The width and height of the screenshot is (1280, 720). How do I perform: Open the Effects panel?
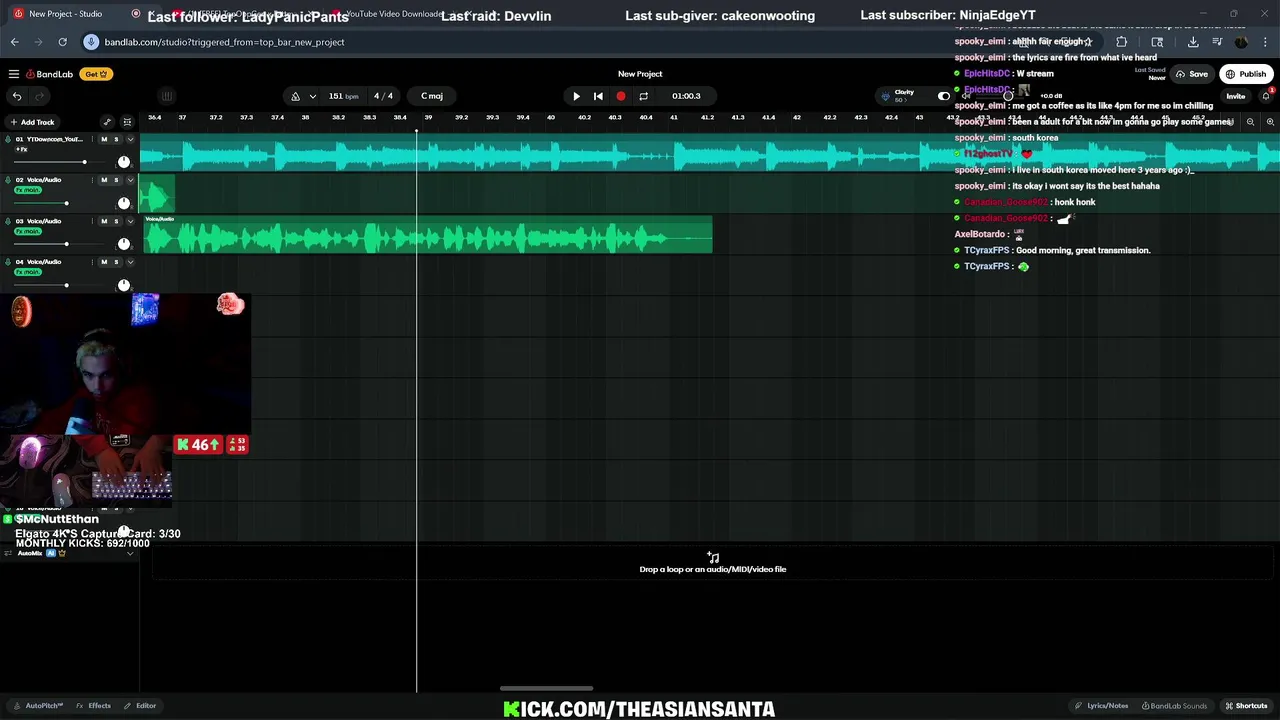pos(94,706)
